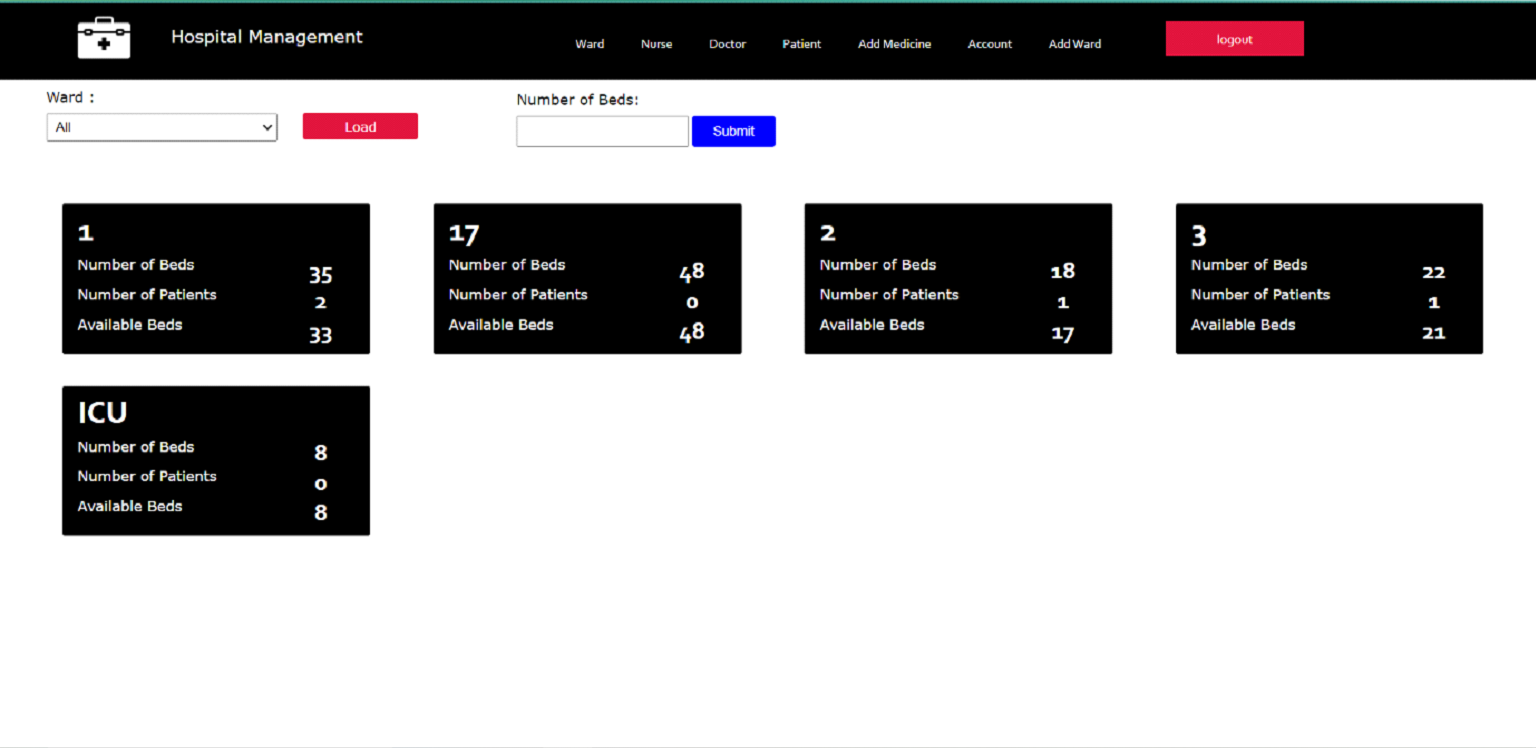Expand the ward filter combo box showing All

point(161,127)
